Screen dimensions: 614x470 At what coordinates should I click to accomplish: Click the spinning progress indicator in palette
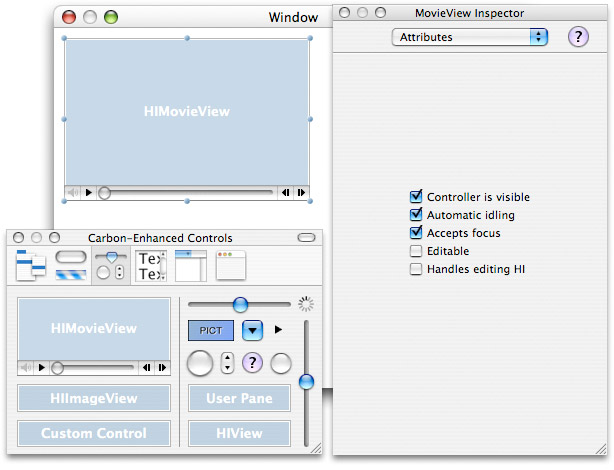307,304
